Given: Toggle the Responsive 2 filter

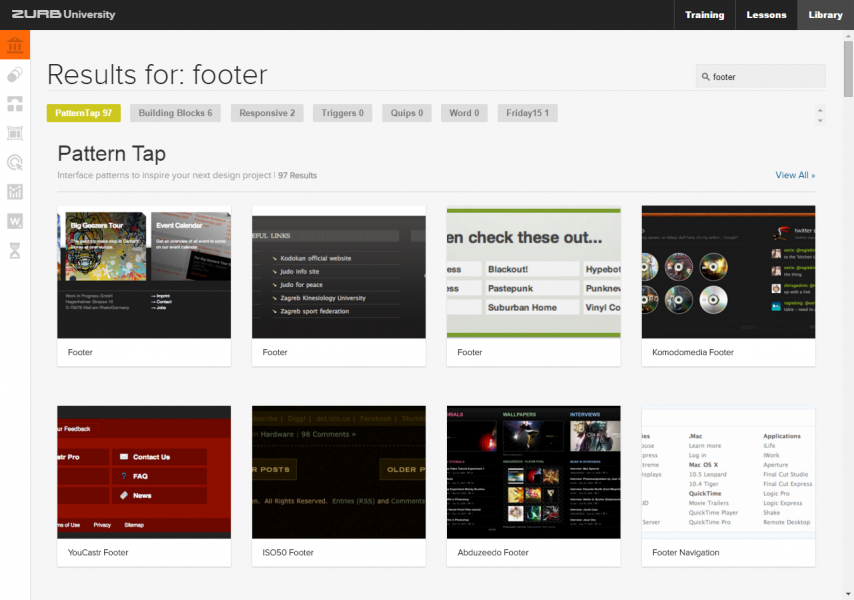Looking at the screenshot, I should [x=267, y=113].
